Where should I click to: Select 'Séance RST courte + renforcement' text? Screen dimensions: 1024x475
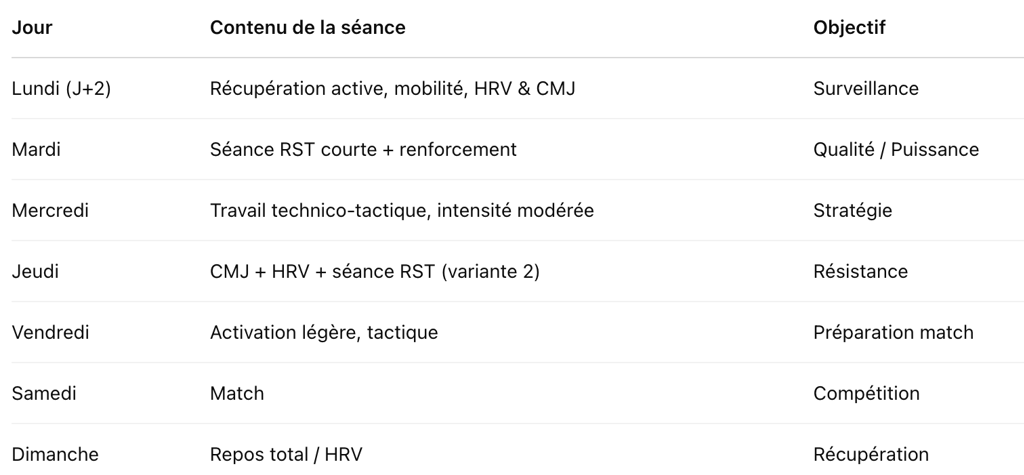point(363,150)
